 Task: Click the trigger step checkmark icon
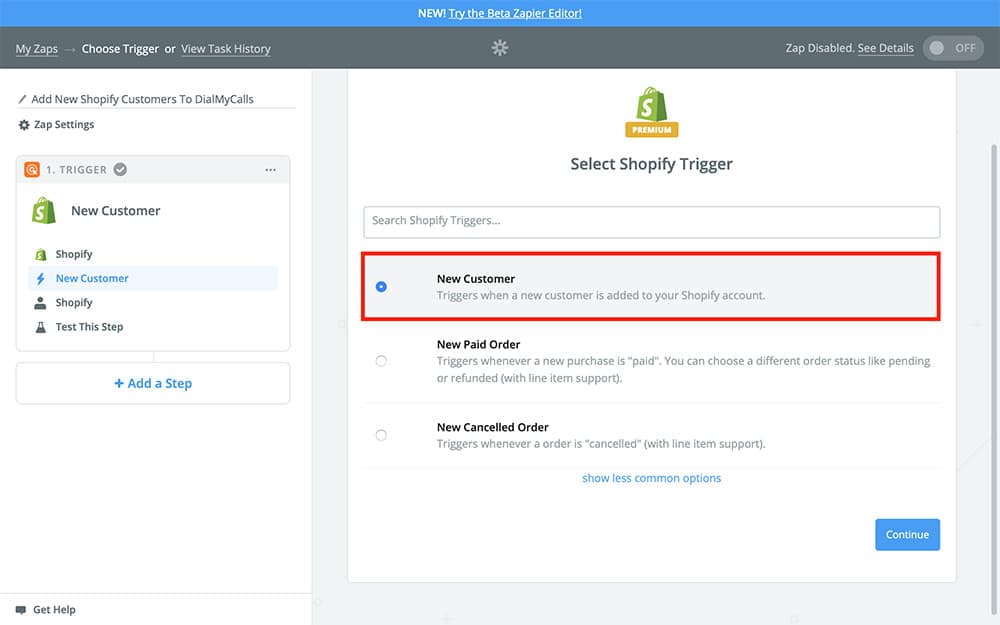click(120, 170)
